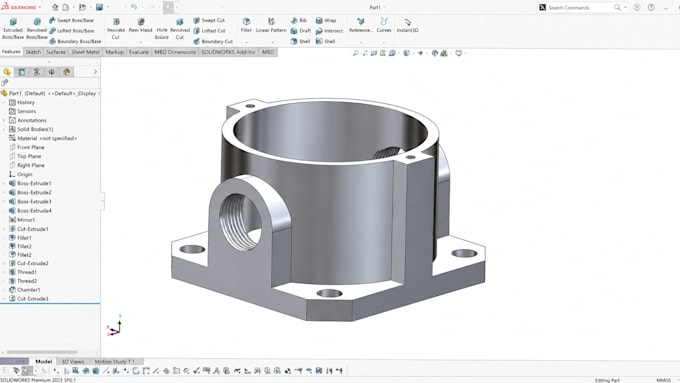Click the Fillet tool icon
The image size is (680, 383).
(x=246, y=21)
